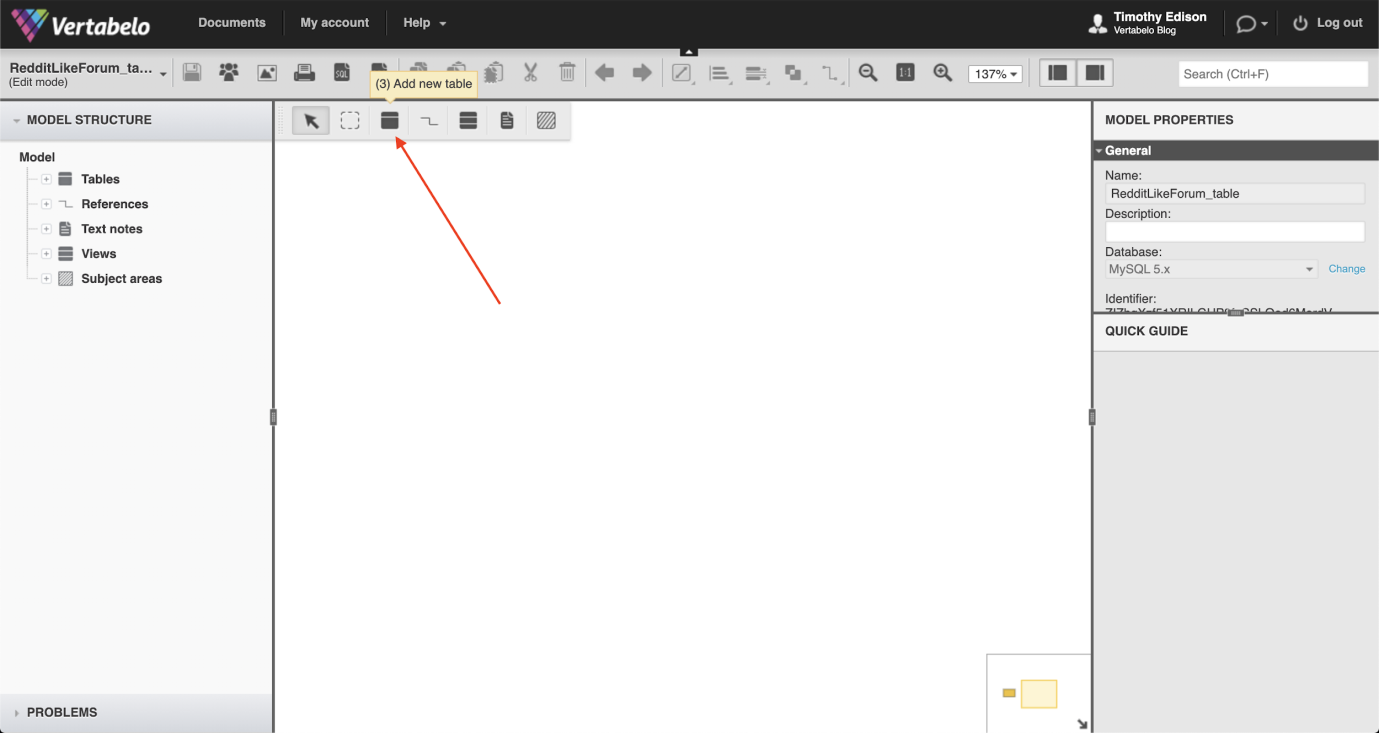Click the minimap collapse arrow icon
The image size is (1379, 733).
click(1082, 724)
